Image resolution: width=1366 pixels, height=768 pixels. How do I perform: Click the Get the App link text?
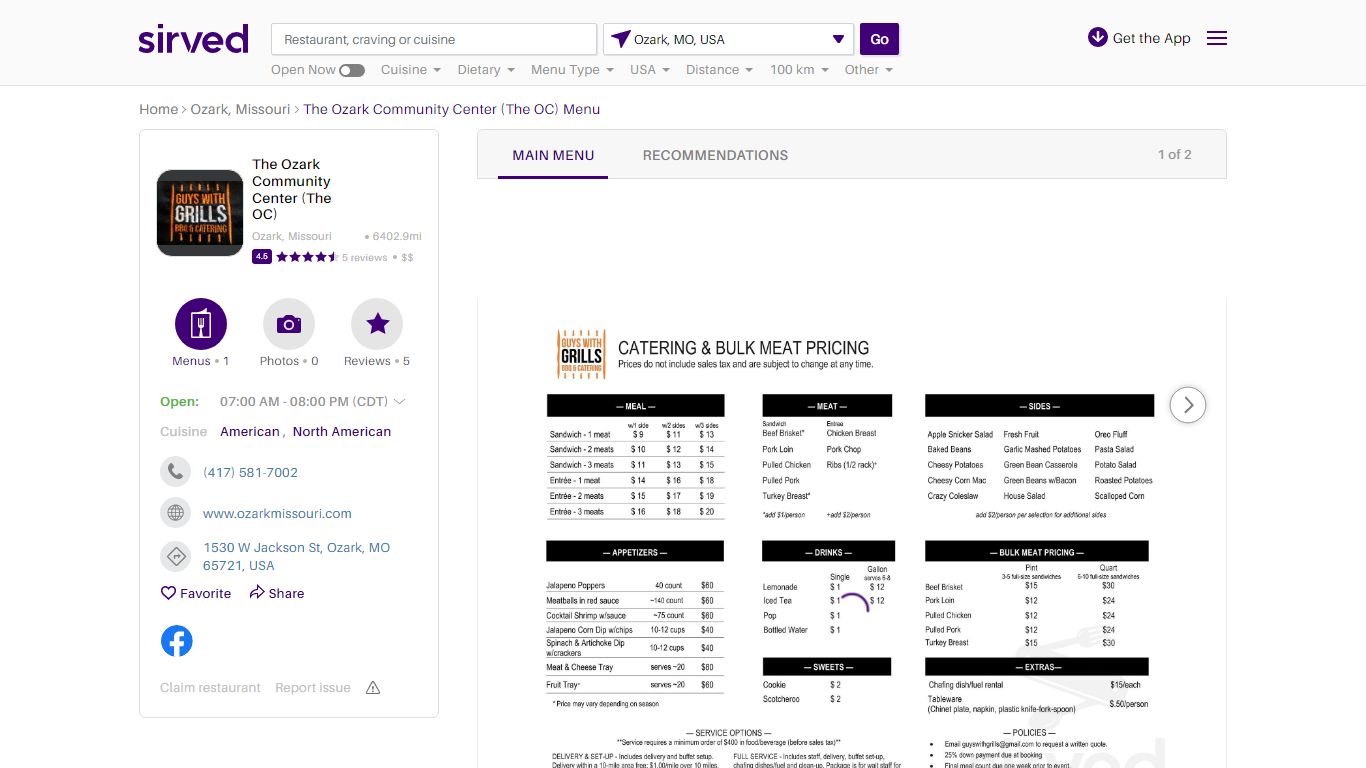coord(1152,38)
